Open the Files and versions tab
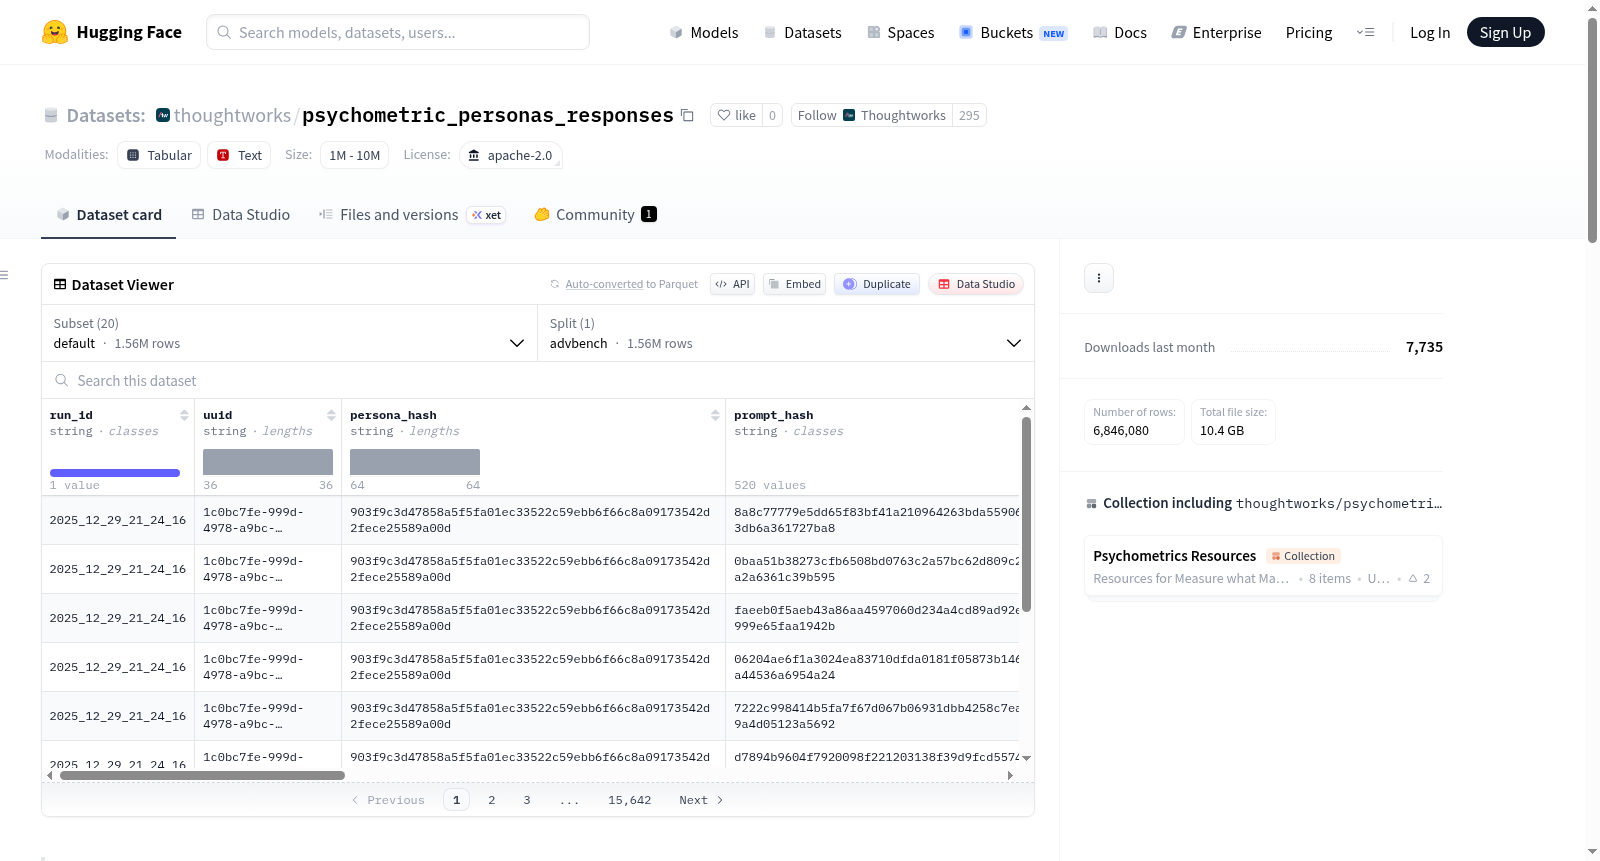This screenshot has height=861, width=1600. pos(412,214)
